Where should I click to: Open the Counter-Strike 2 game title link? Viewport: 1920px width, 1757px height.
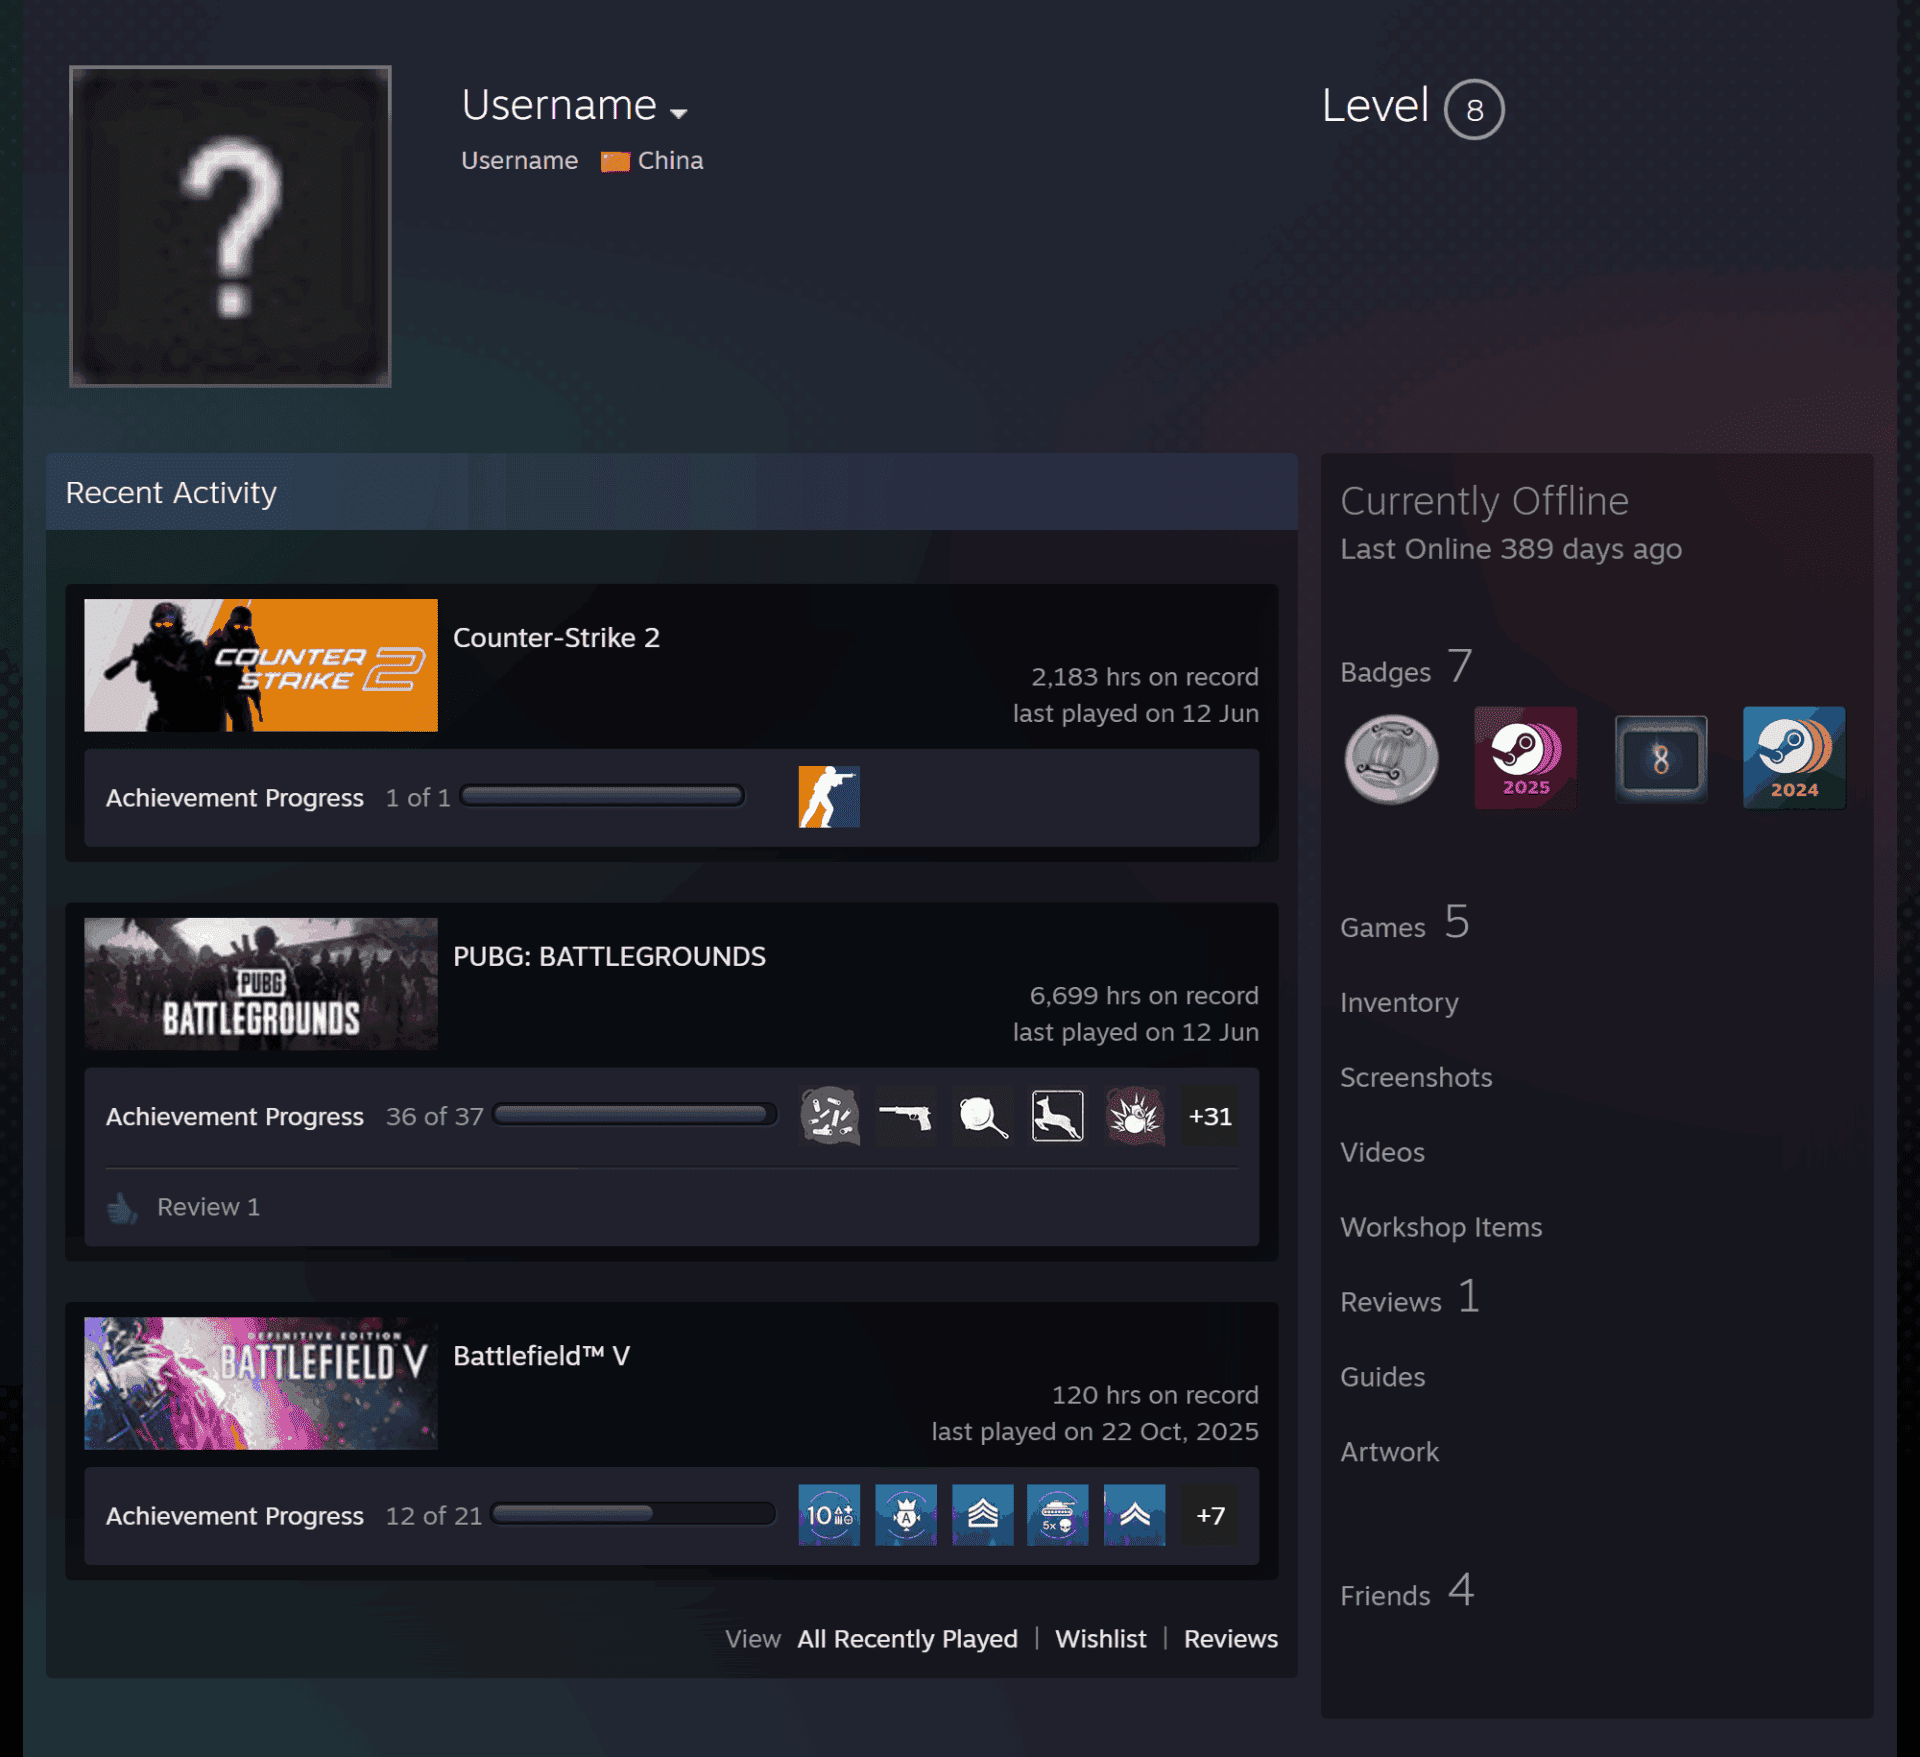point(556,638)
